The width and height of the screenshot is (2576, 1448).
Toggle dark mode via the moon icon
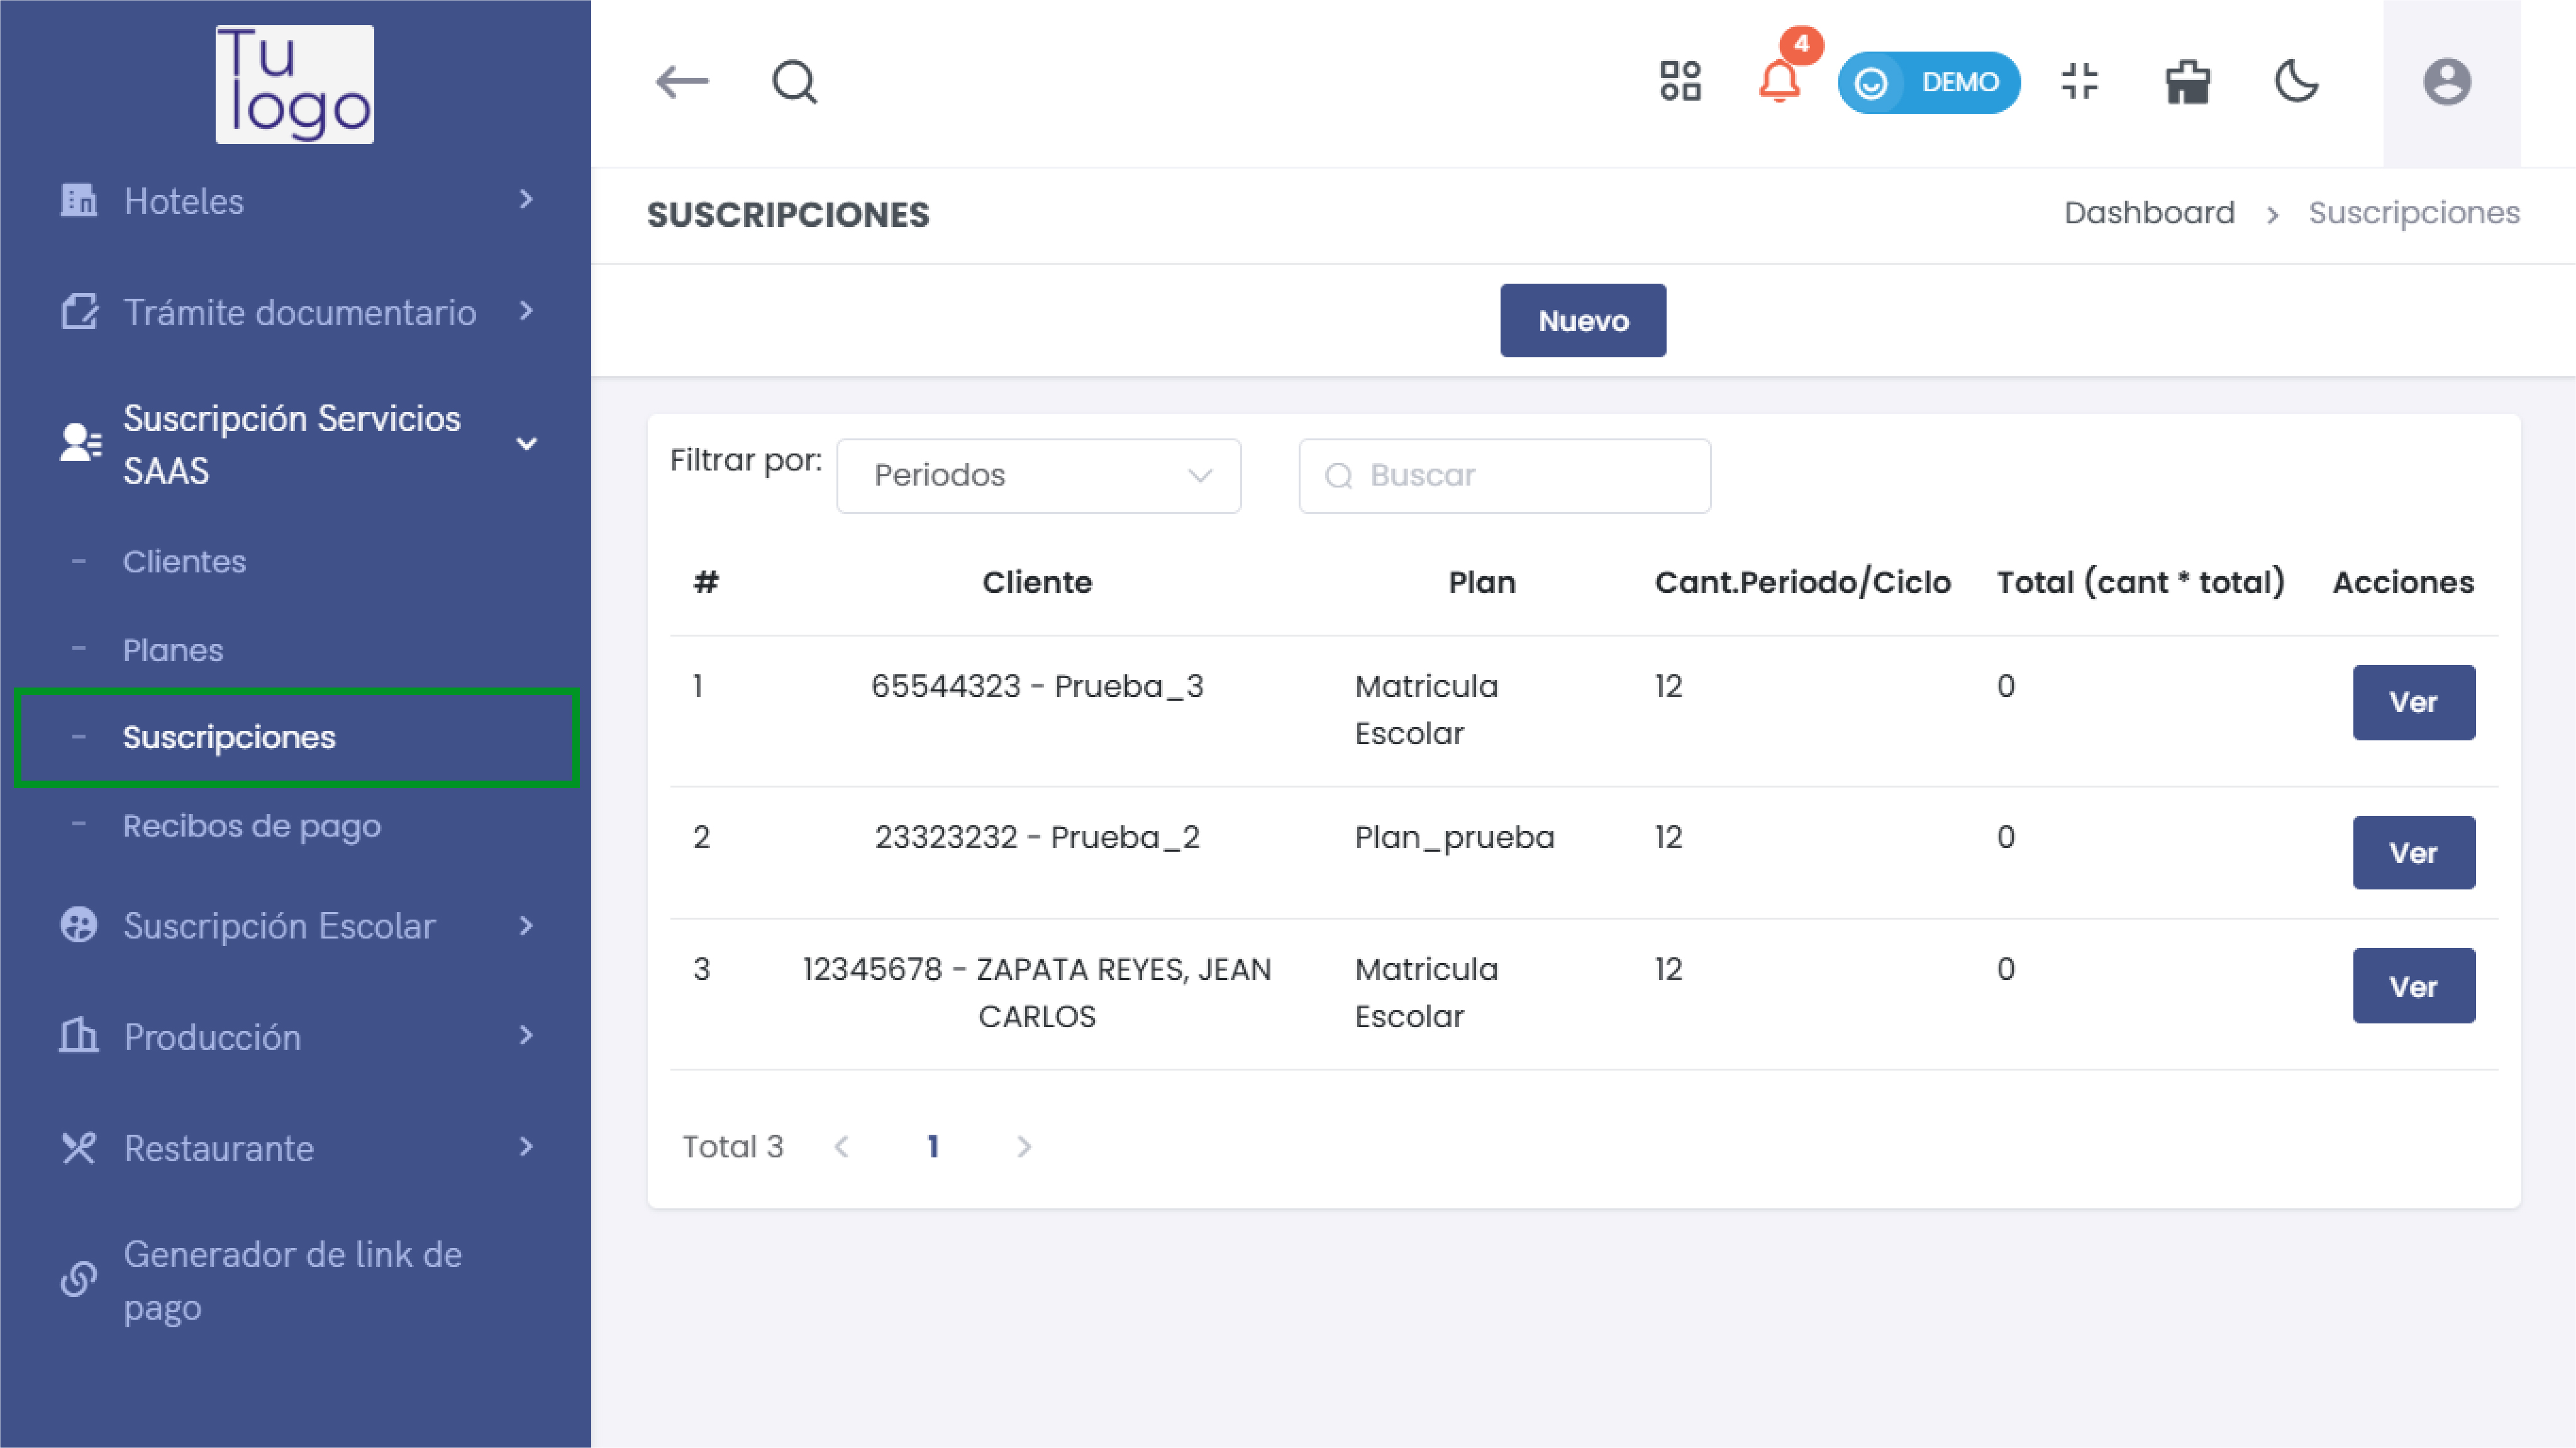[x=2295, y=83]
